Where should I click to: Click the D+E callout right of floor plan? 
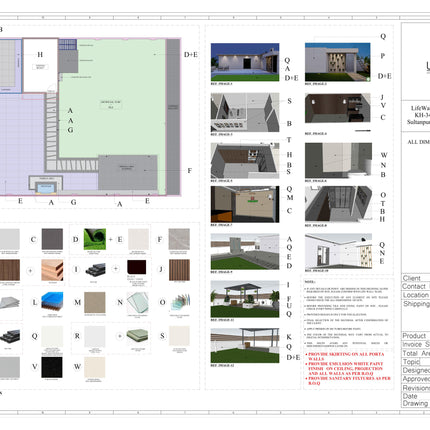[191, 55]
